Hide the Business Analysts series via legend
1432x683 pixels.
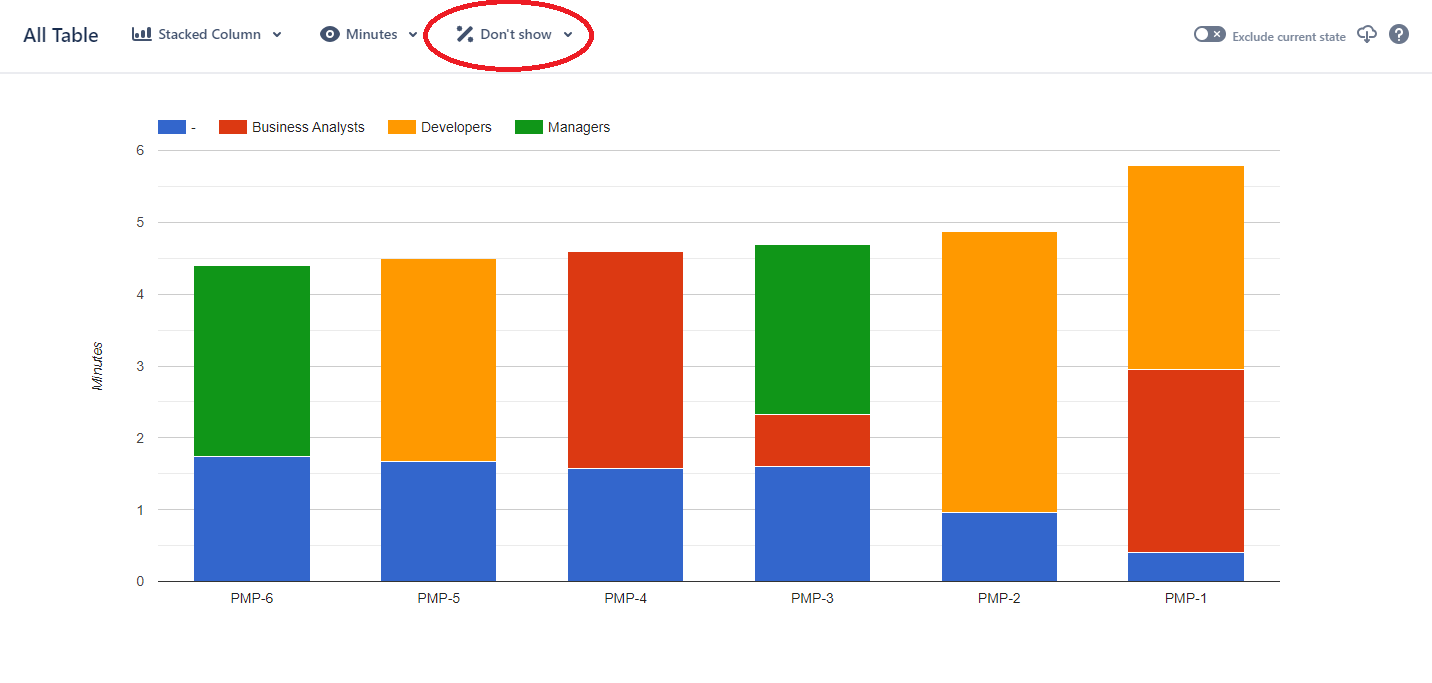coord(309,126)
